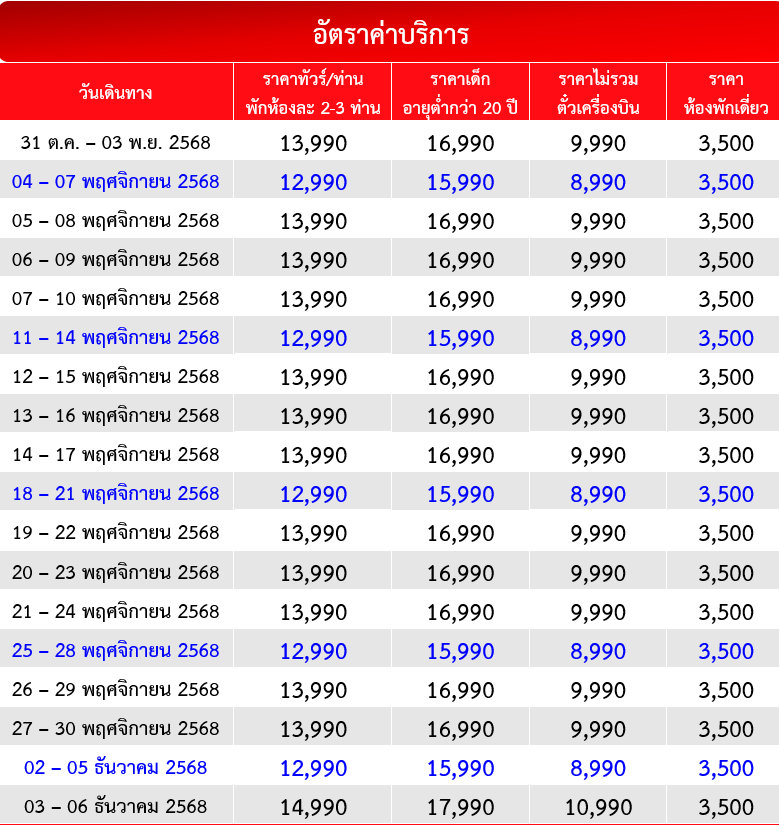
Task: Click the ราคาห้องพักเดี่ยว column header
Action: (x=726, y=93)
